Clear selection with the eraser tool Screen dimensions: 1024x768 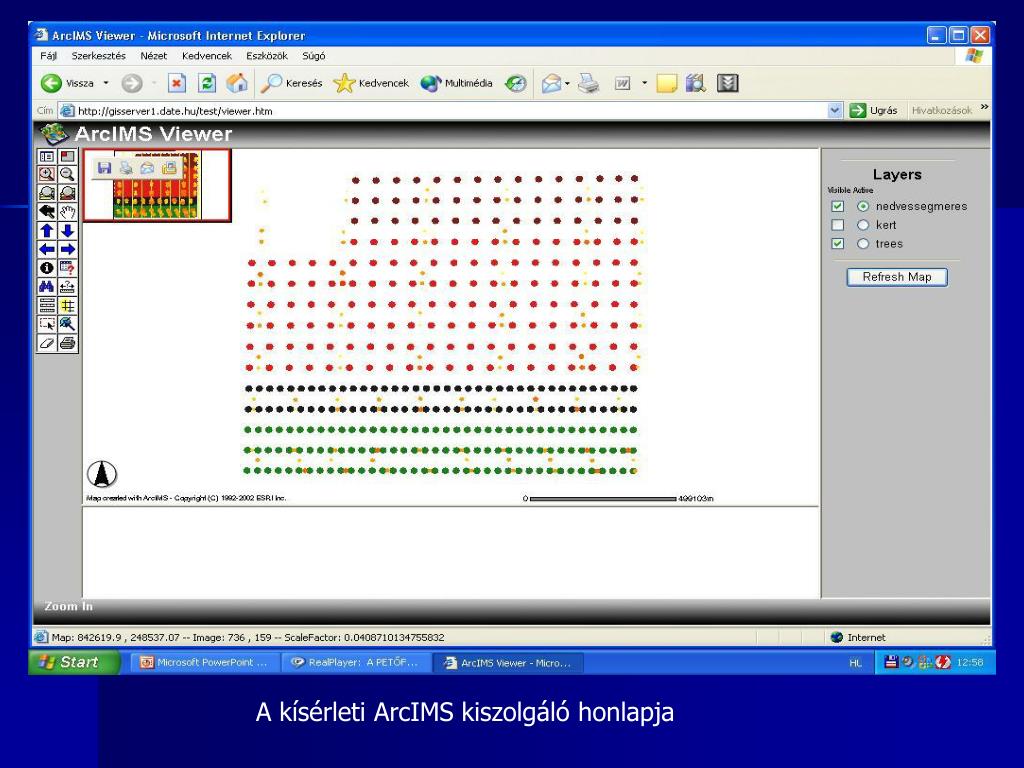[46, 343]
